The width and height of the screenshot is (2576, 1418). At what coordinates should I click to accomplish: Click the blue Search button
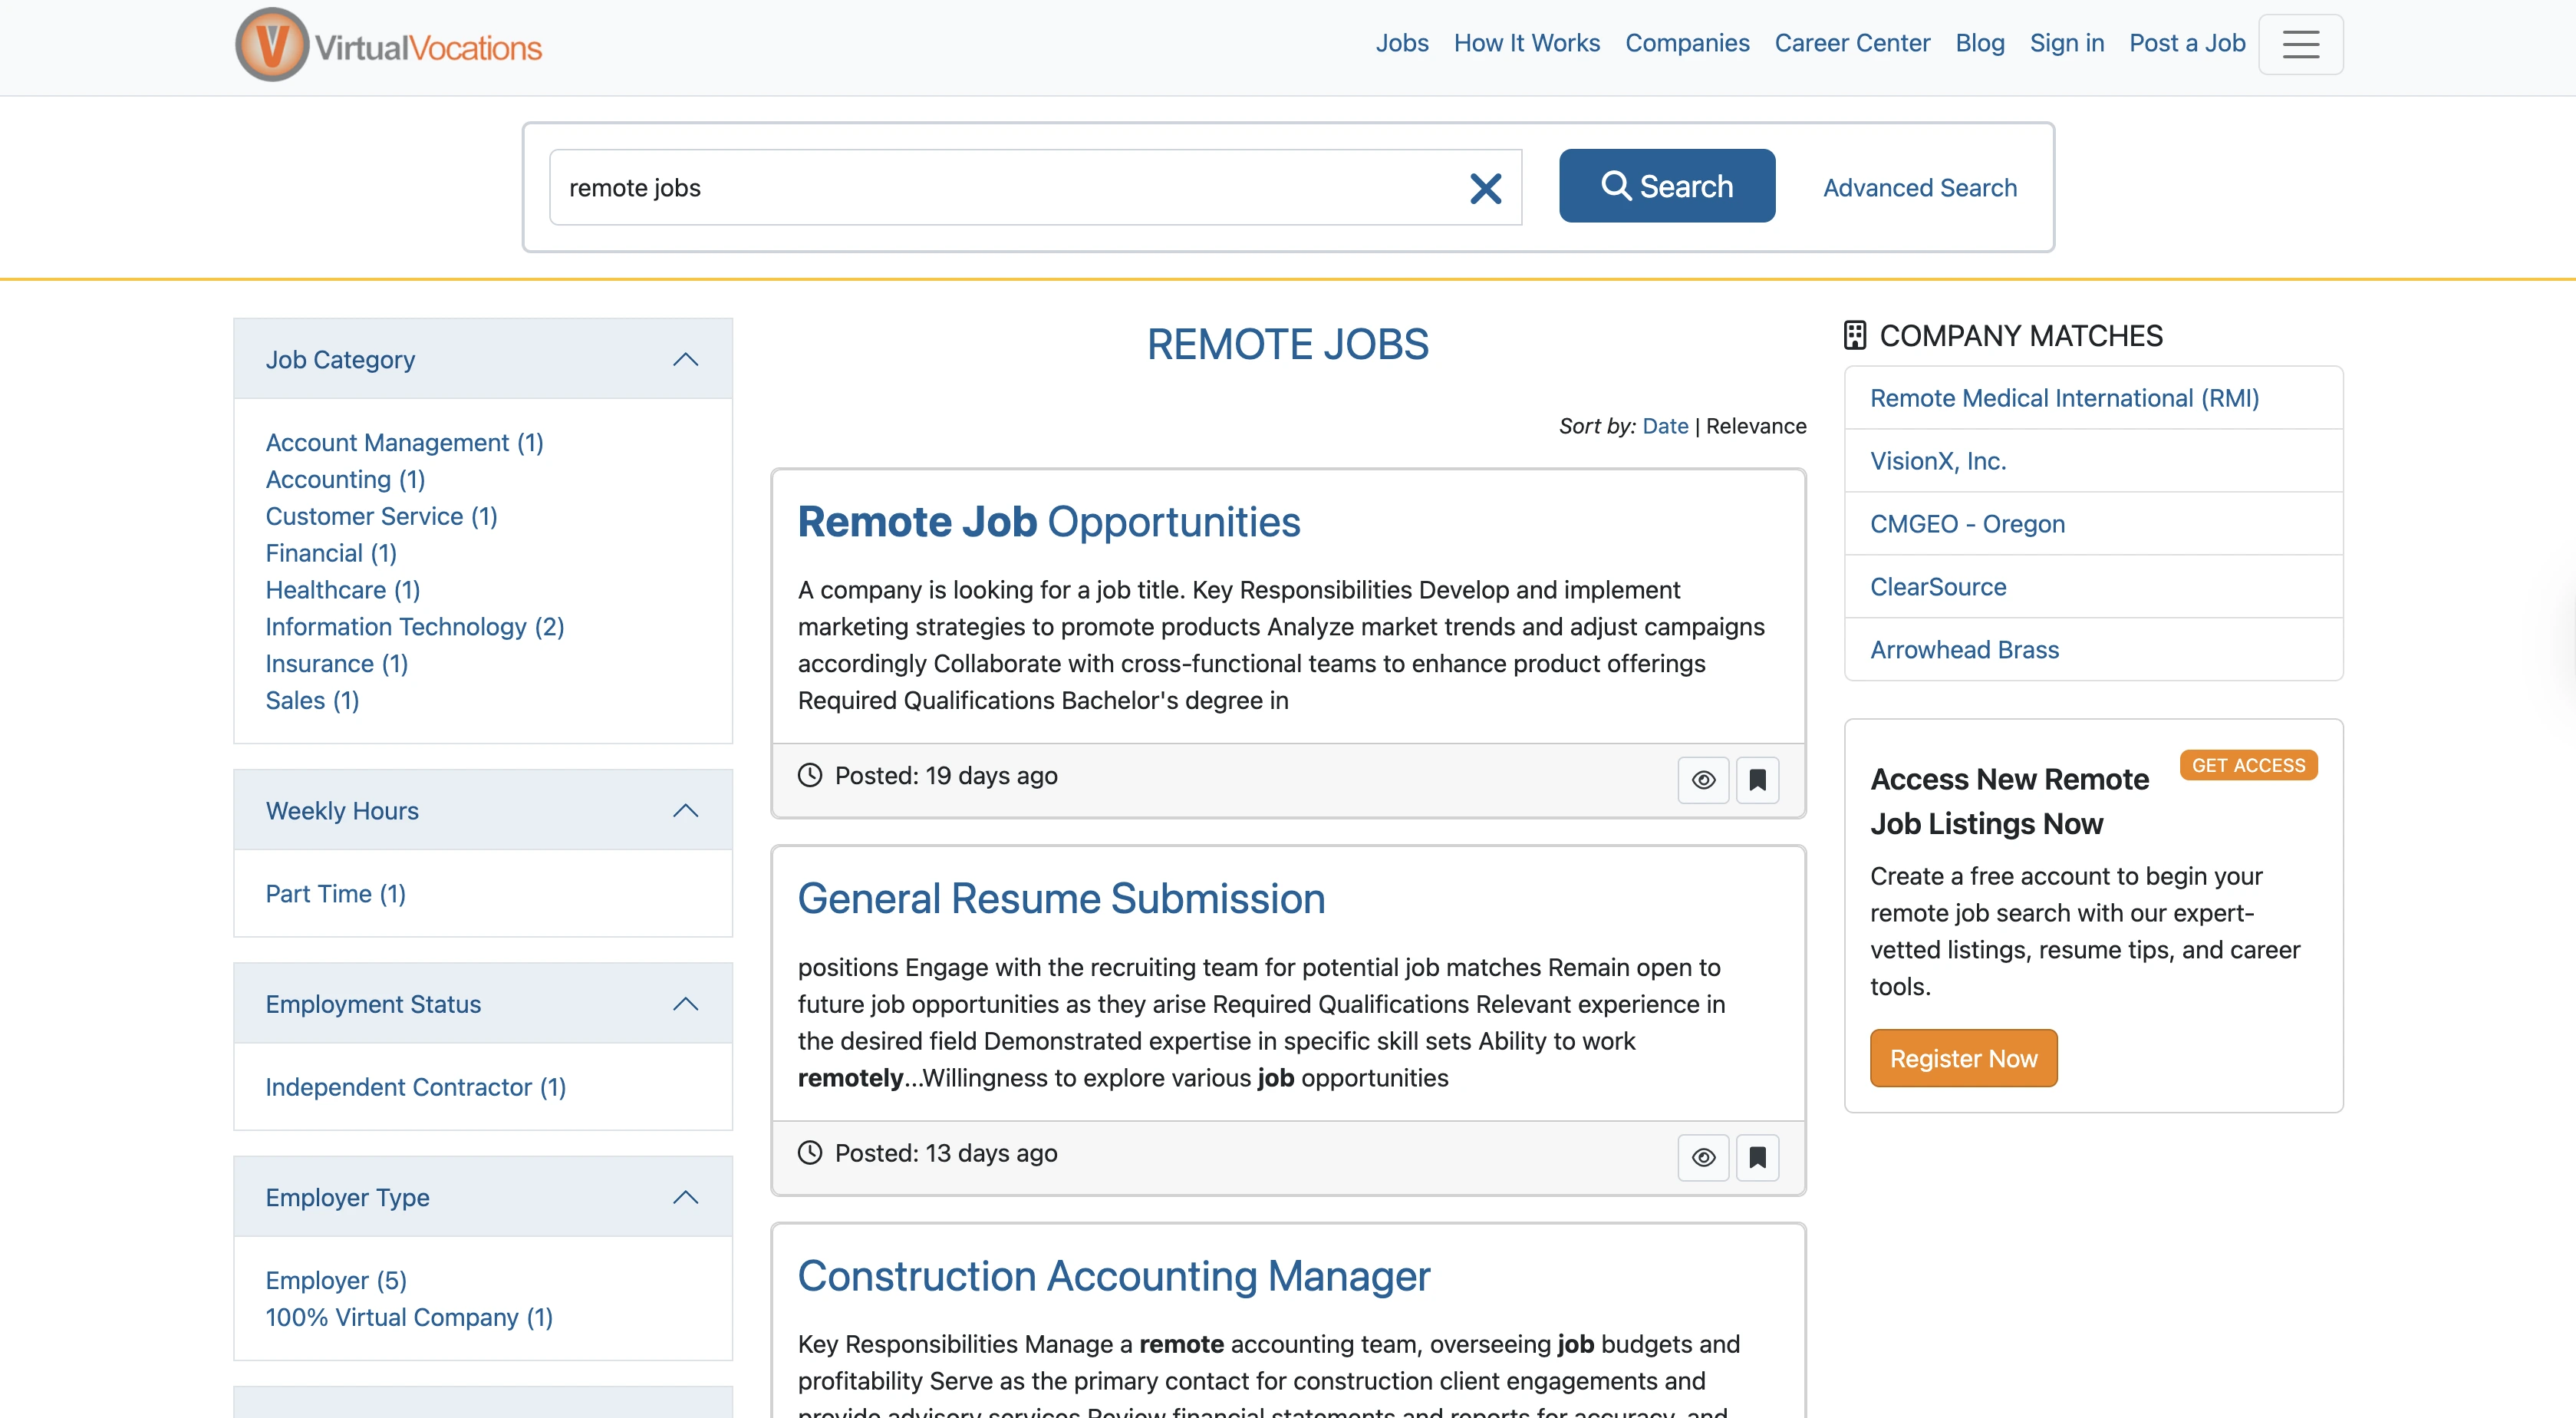[1666, 186]
